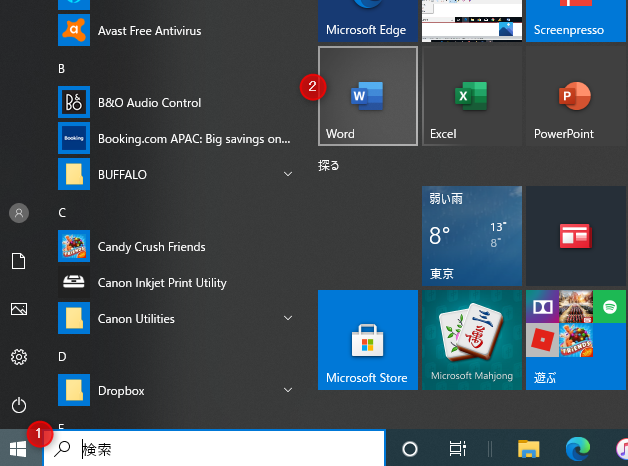
Task: Click the Windows Start button
Action: click(20, 449)
